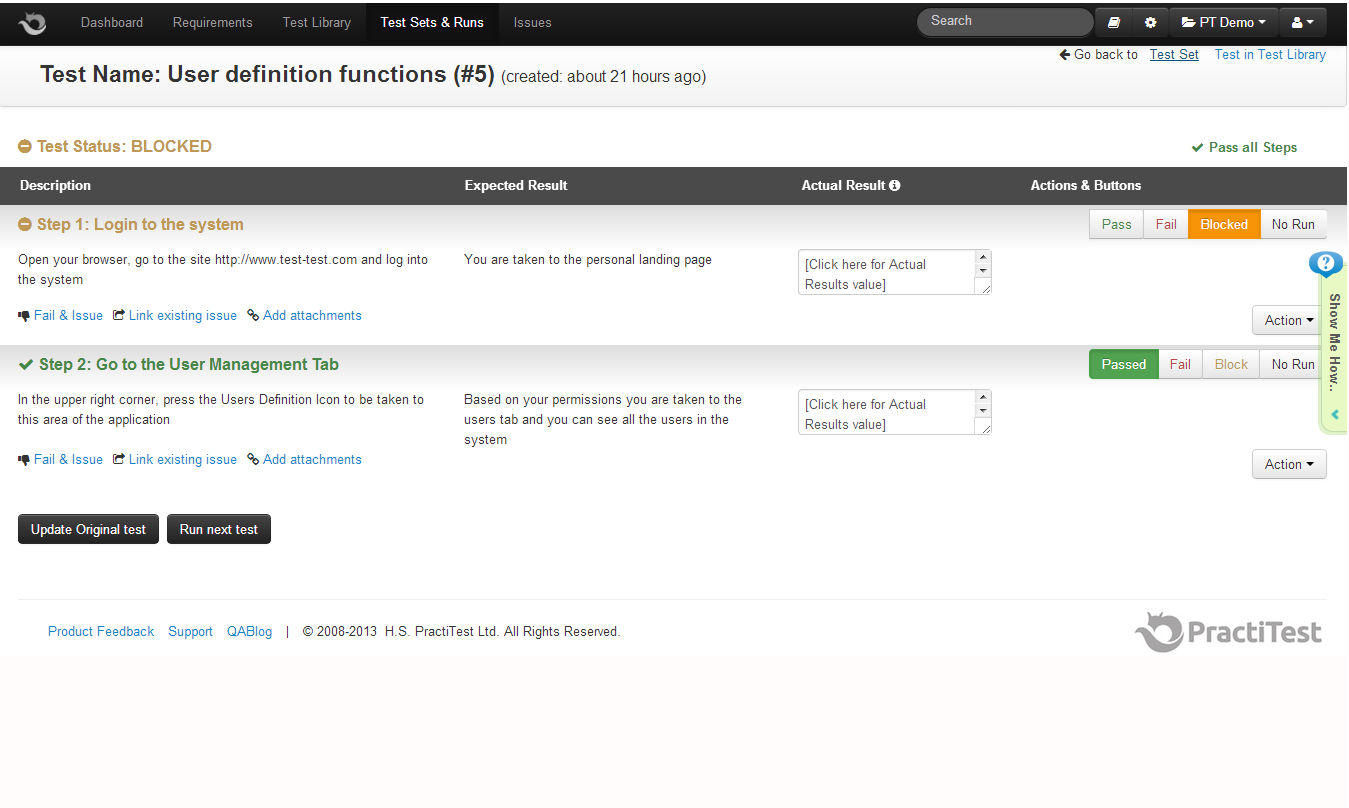Set Step 1 to No Run

(1293, 224)
